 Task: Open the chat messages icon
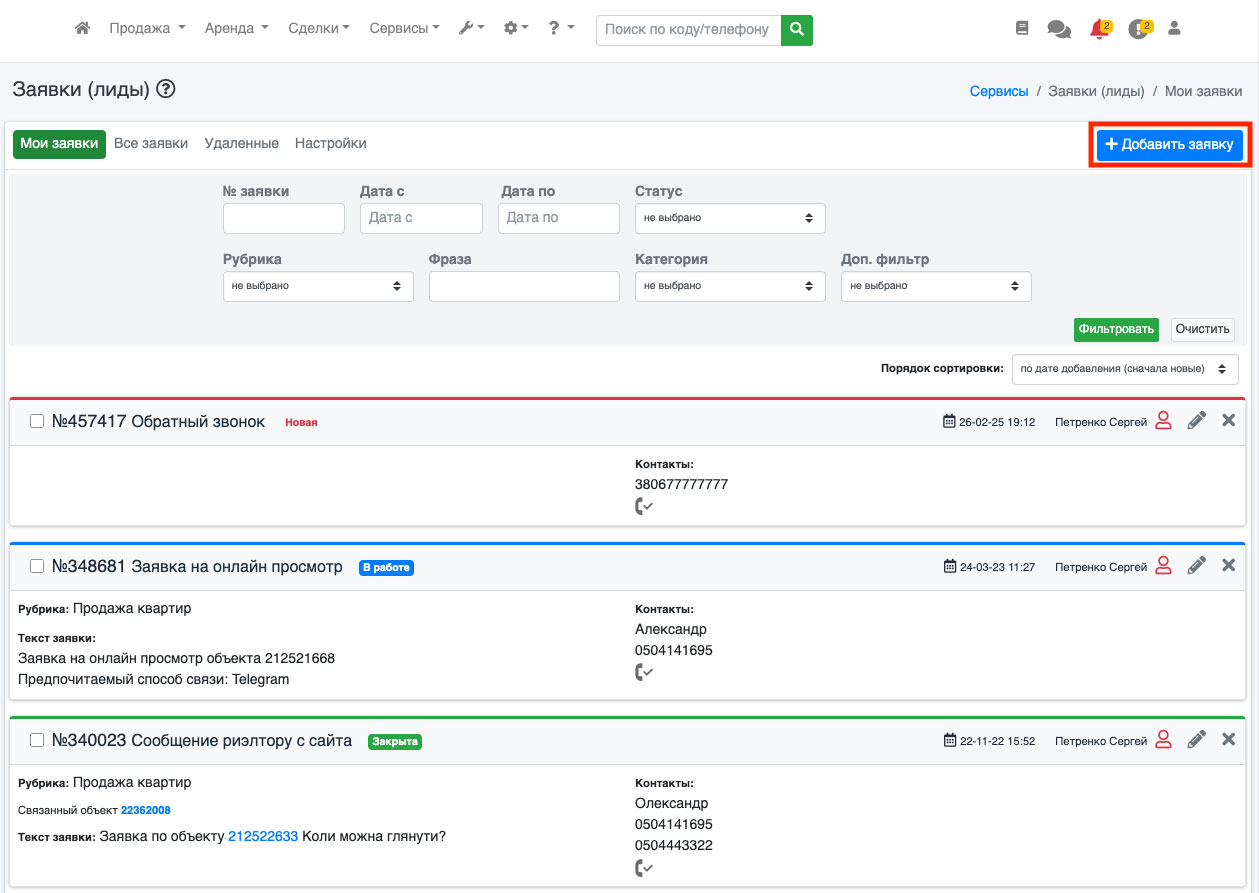(x=1058, y=30)
